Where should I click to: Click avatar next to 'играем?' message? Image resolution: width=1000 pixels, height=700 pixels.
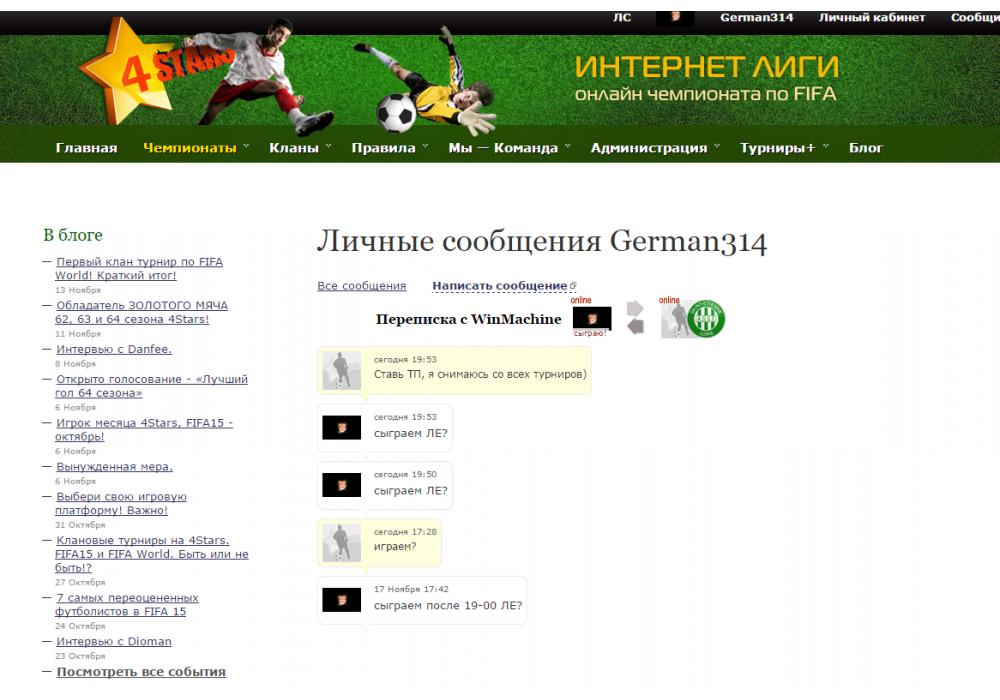pos(341,542)
